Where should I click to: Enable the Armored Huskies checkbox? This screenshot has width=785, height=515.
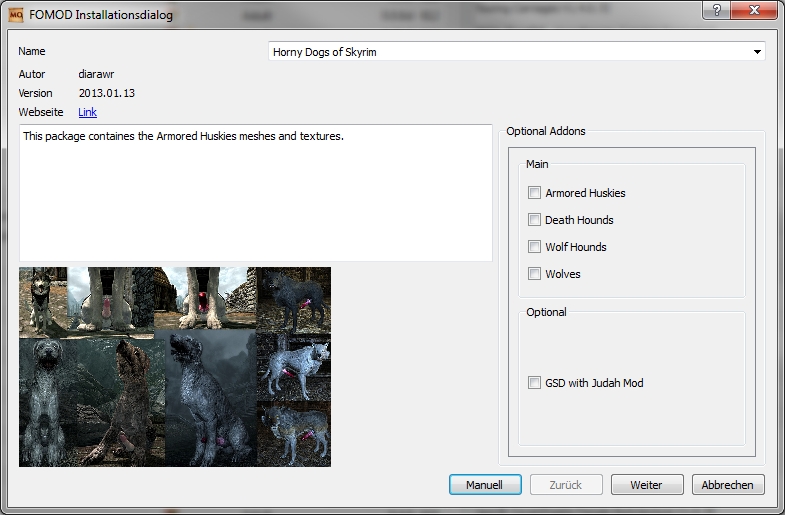(534, 193)
